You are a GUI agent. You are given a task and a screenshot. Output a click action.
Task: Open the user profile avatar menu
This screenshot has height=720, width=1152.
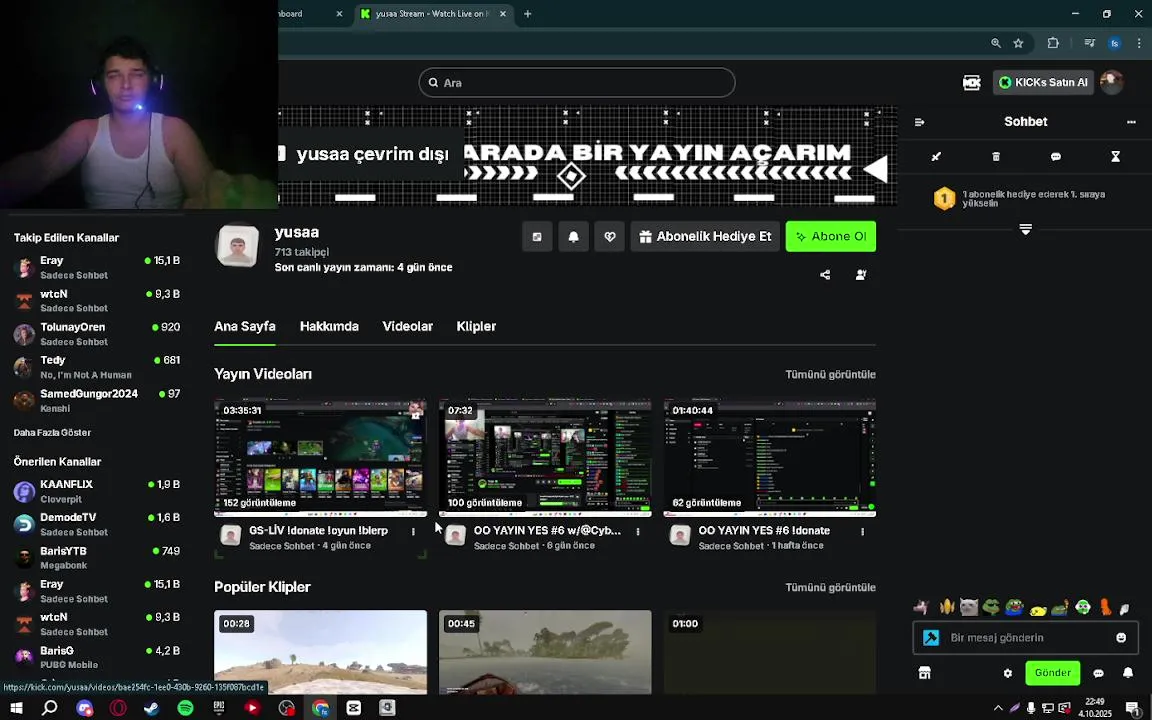pyautogui.click(x=1112, y=82)
